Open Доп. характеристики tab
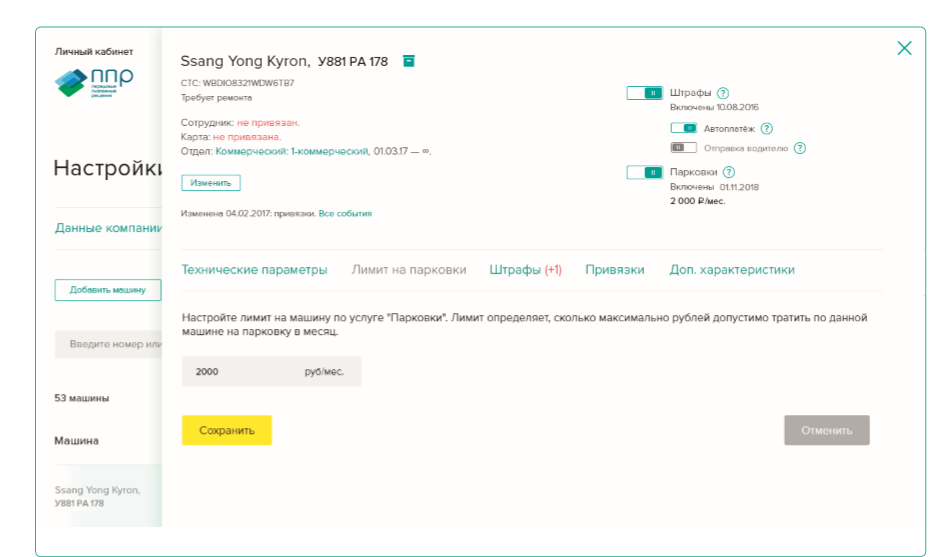Screen dimensions: 947x557 [732, 269]
